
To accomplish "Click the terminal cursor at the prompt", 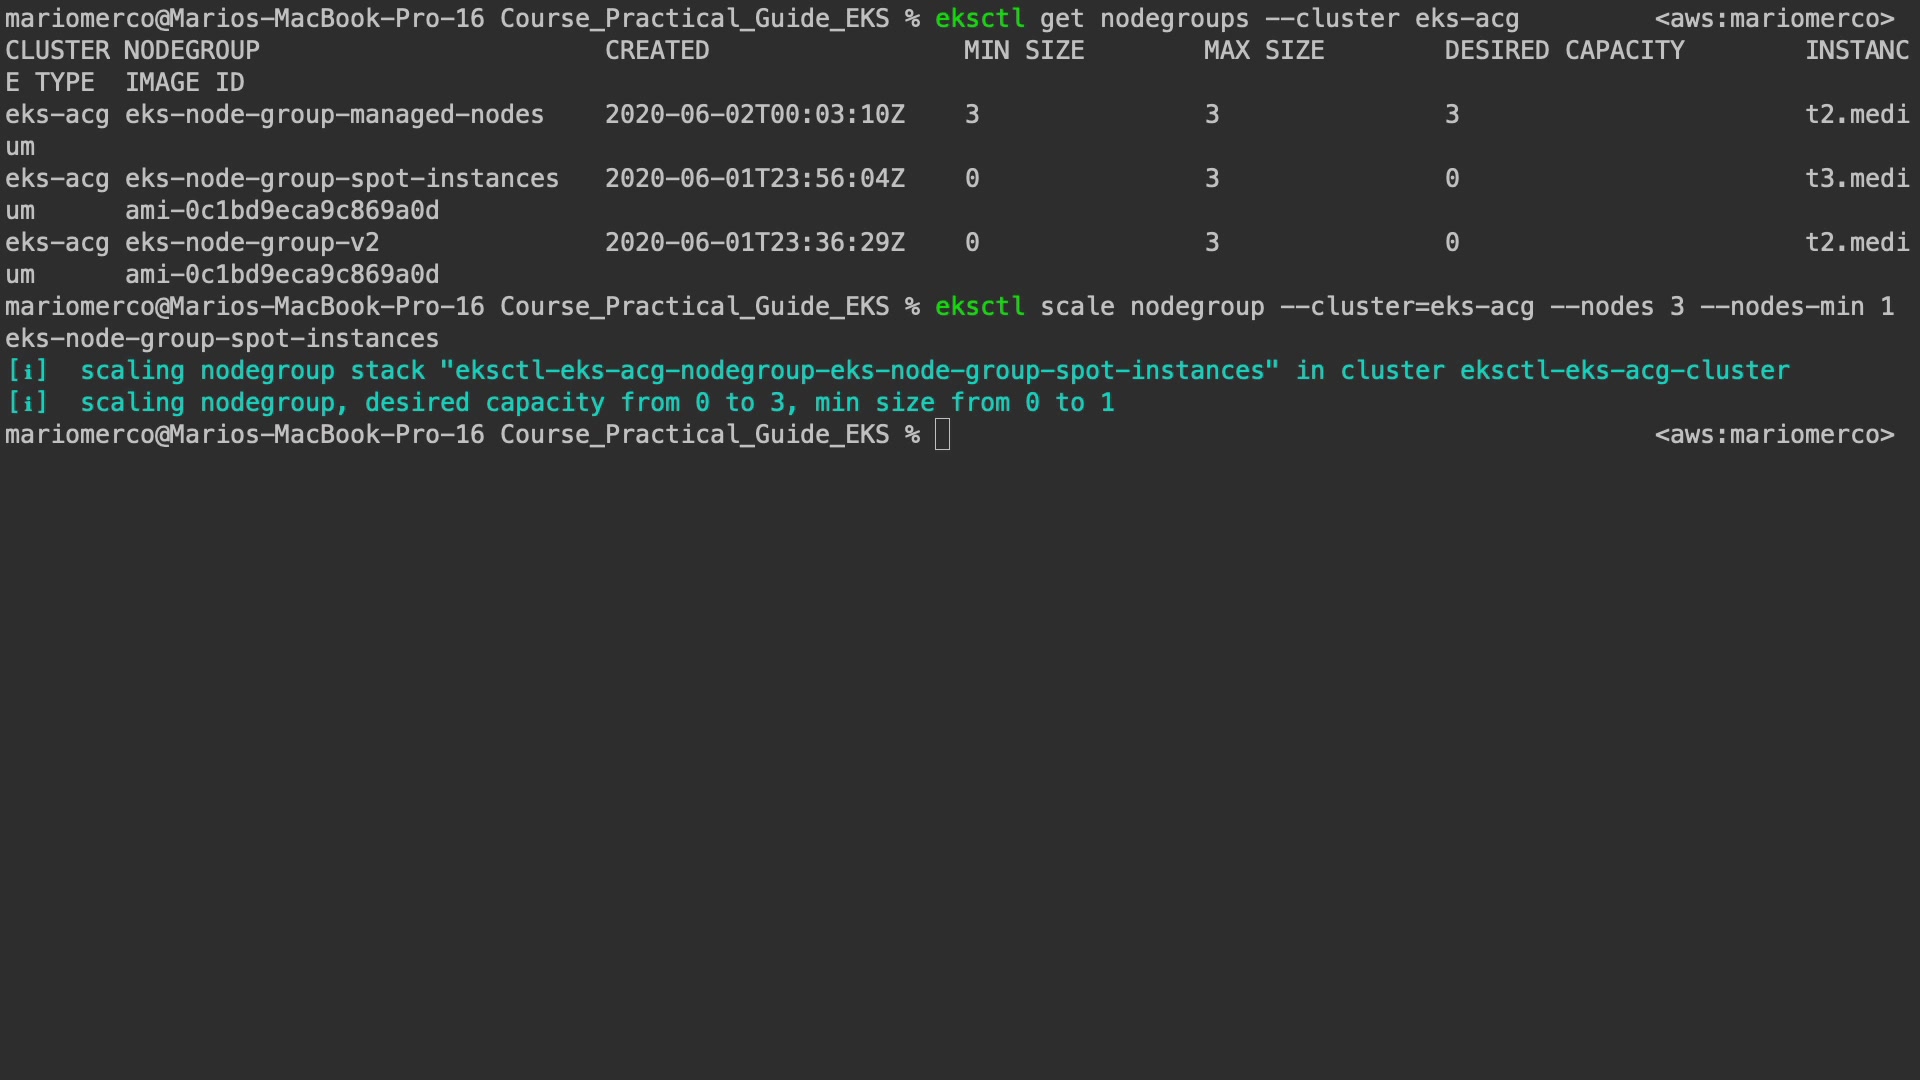I will point(942,435).
